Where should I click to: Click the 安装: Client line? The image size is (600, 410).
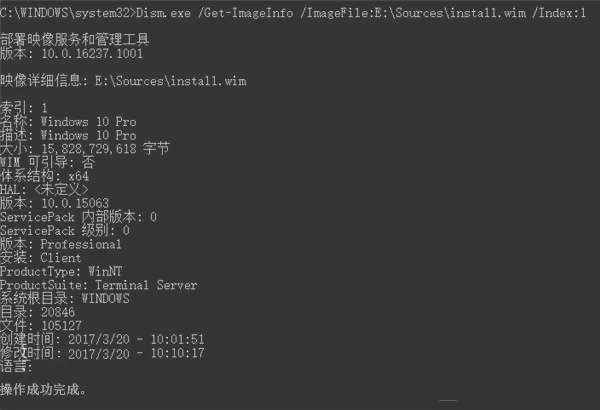(x=41, y=258)
